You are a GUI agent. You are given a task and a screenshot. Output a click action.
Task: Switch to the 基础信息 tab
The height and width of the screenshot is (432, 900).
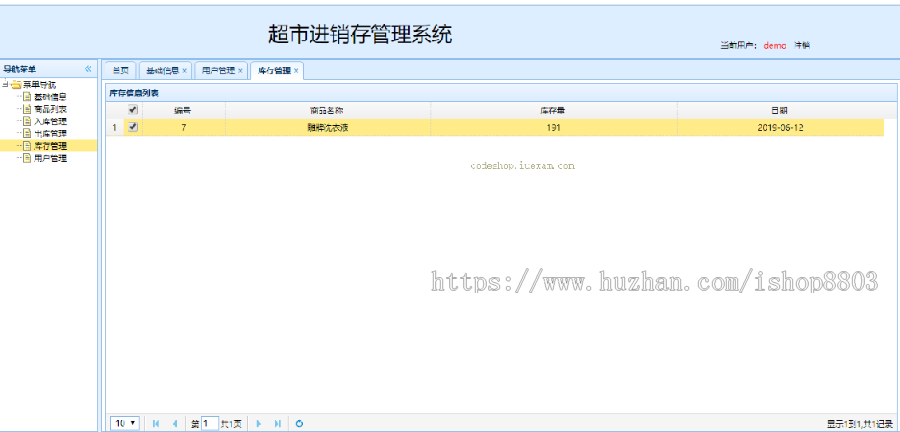click(x=162, y=71)
